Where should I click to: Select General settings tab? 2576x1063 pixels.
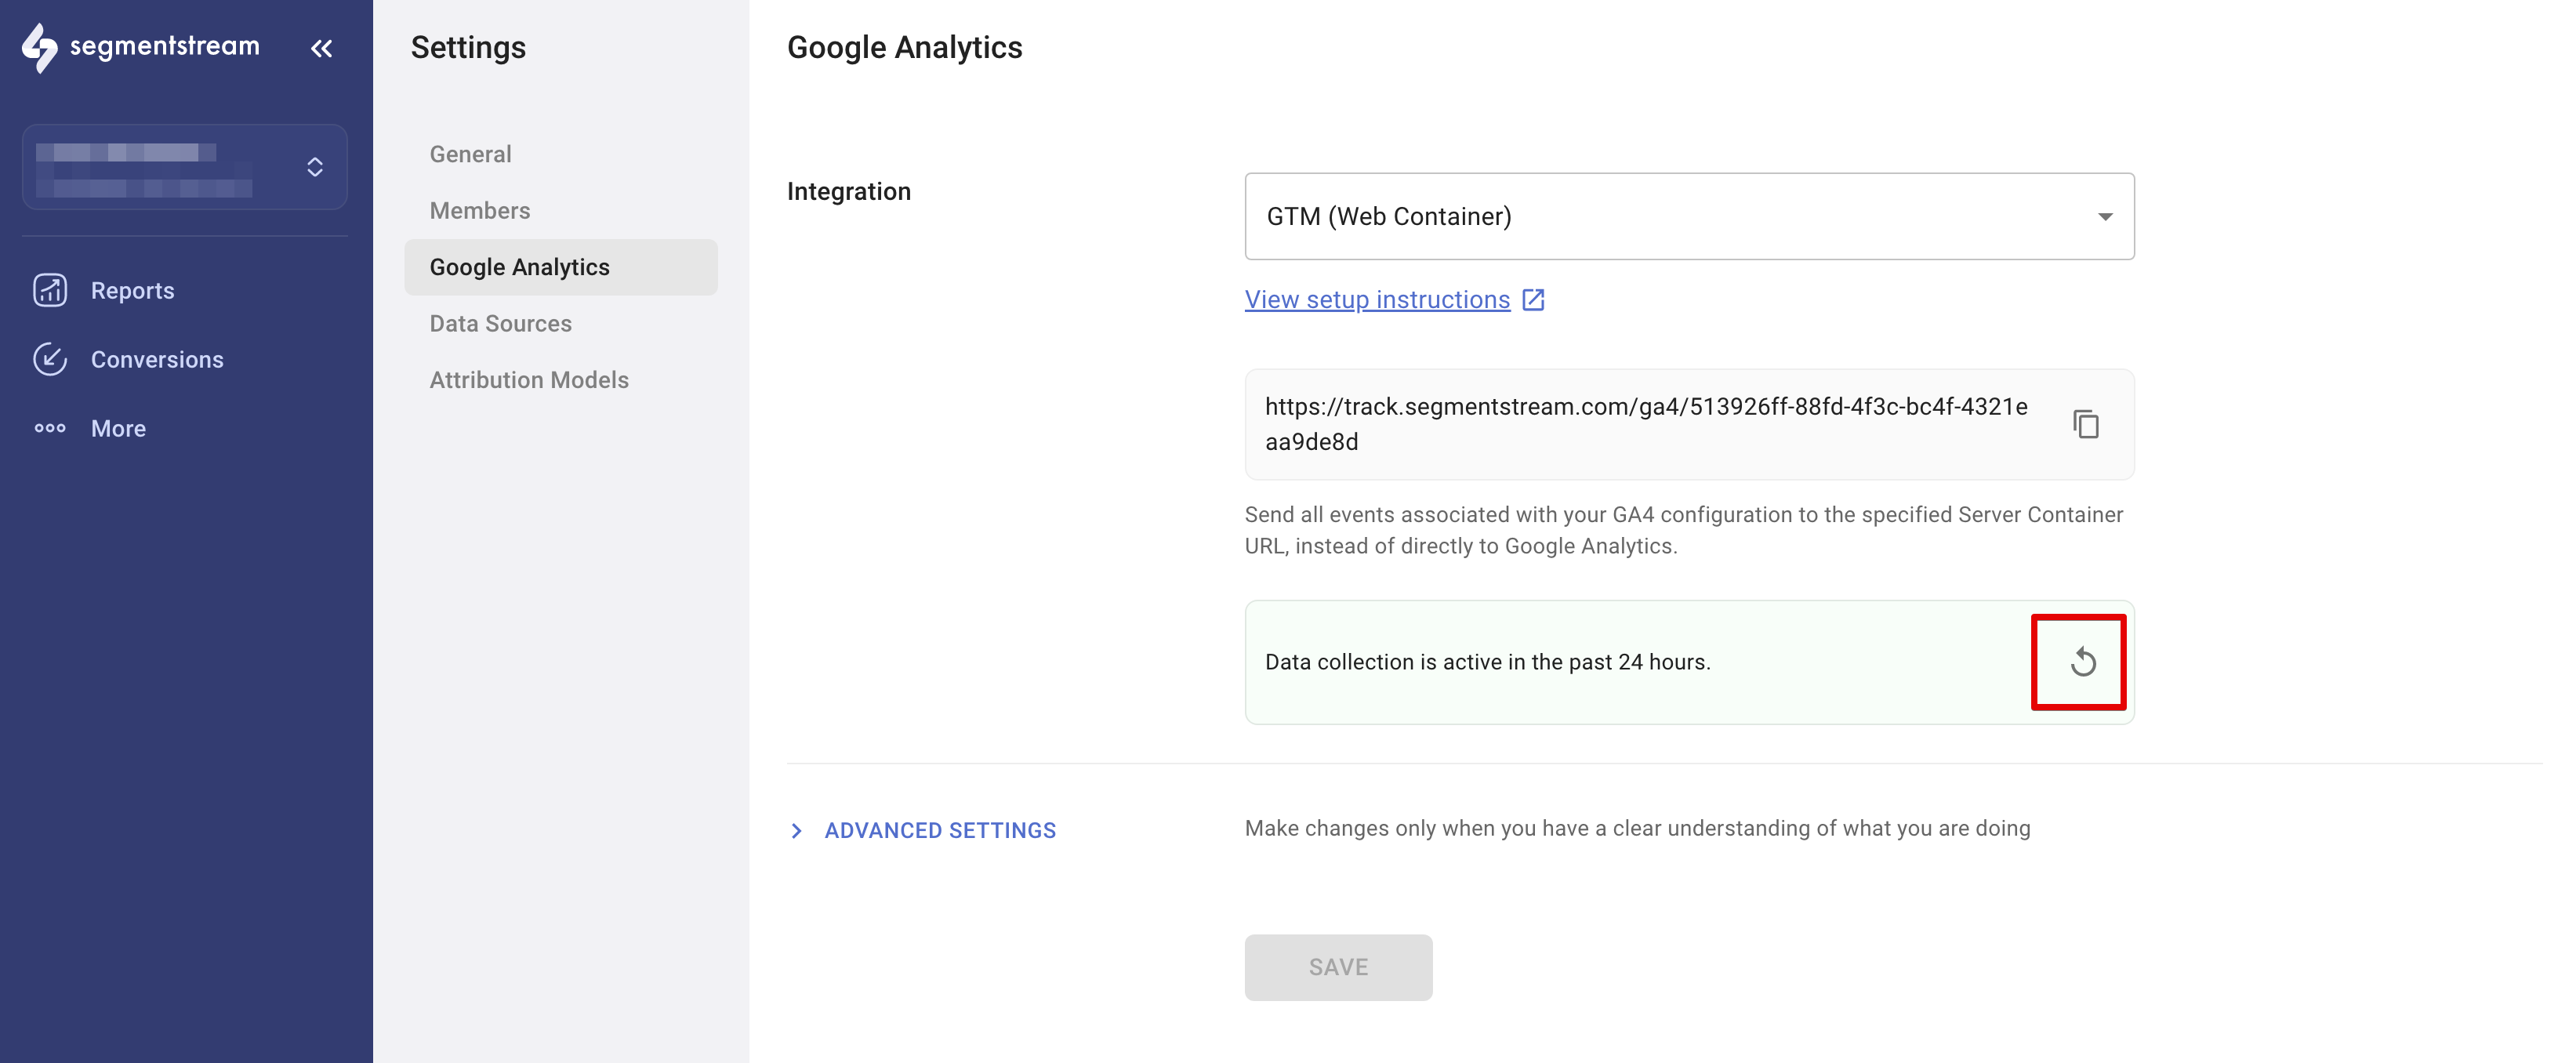point(470,154)
